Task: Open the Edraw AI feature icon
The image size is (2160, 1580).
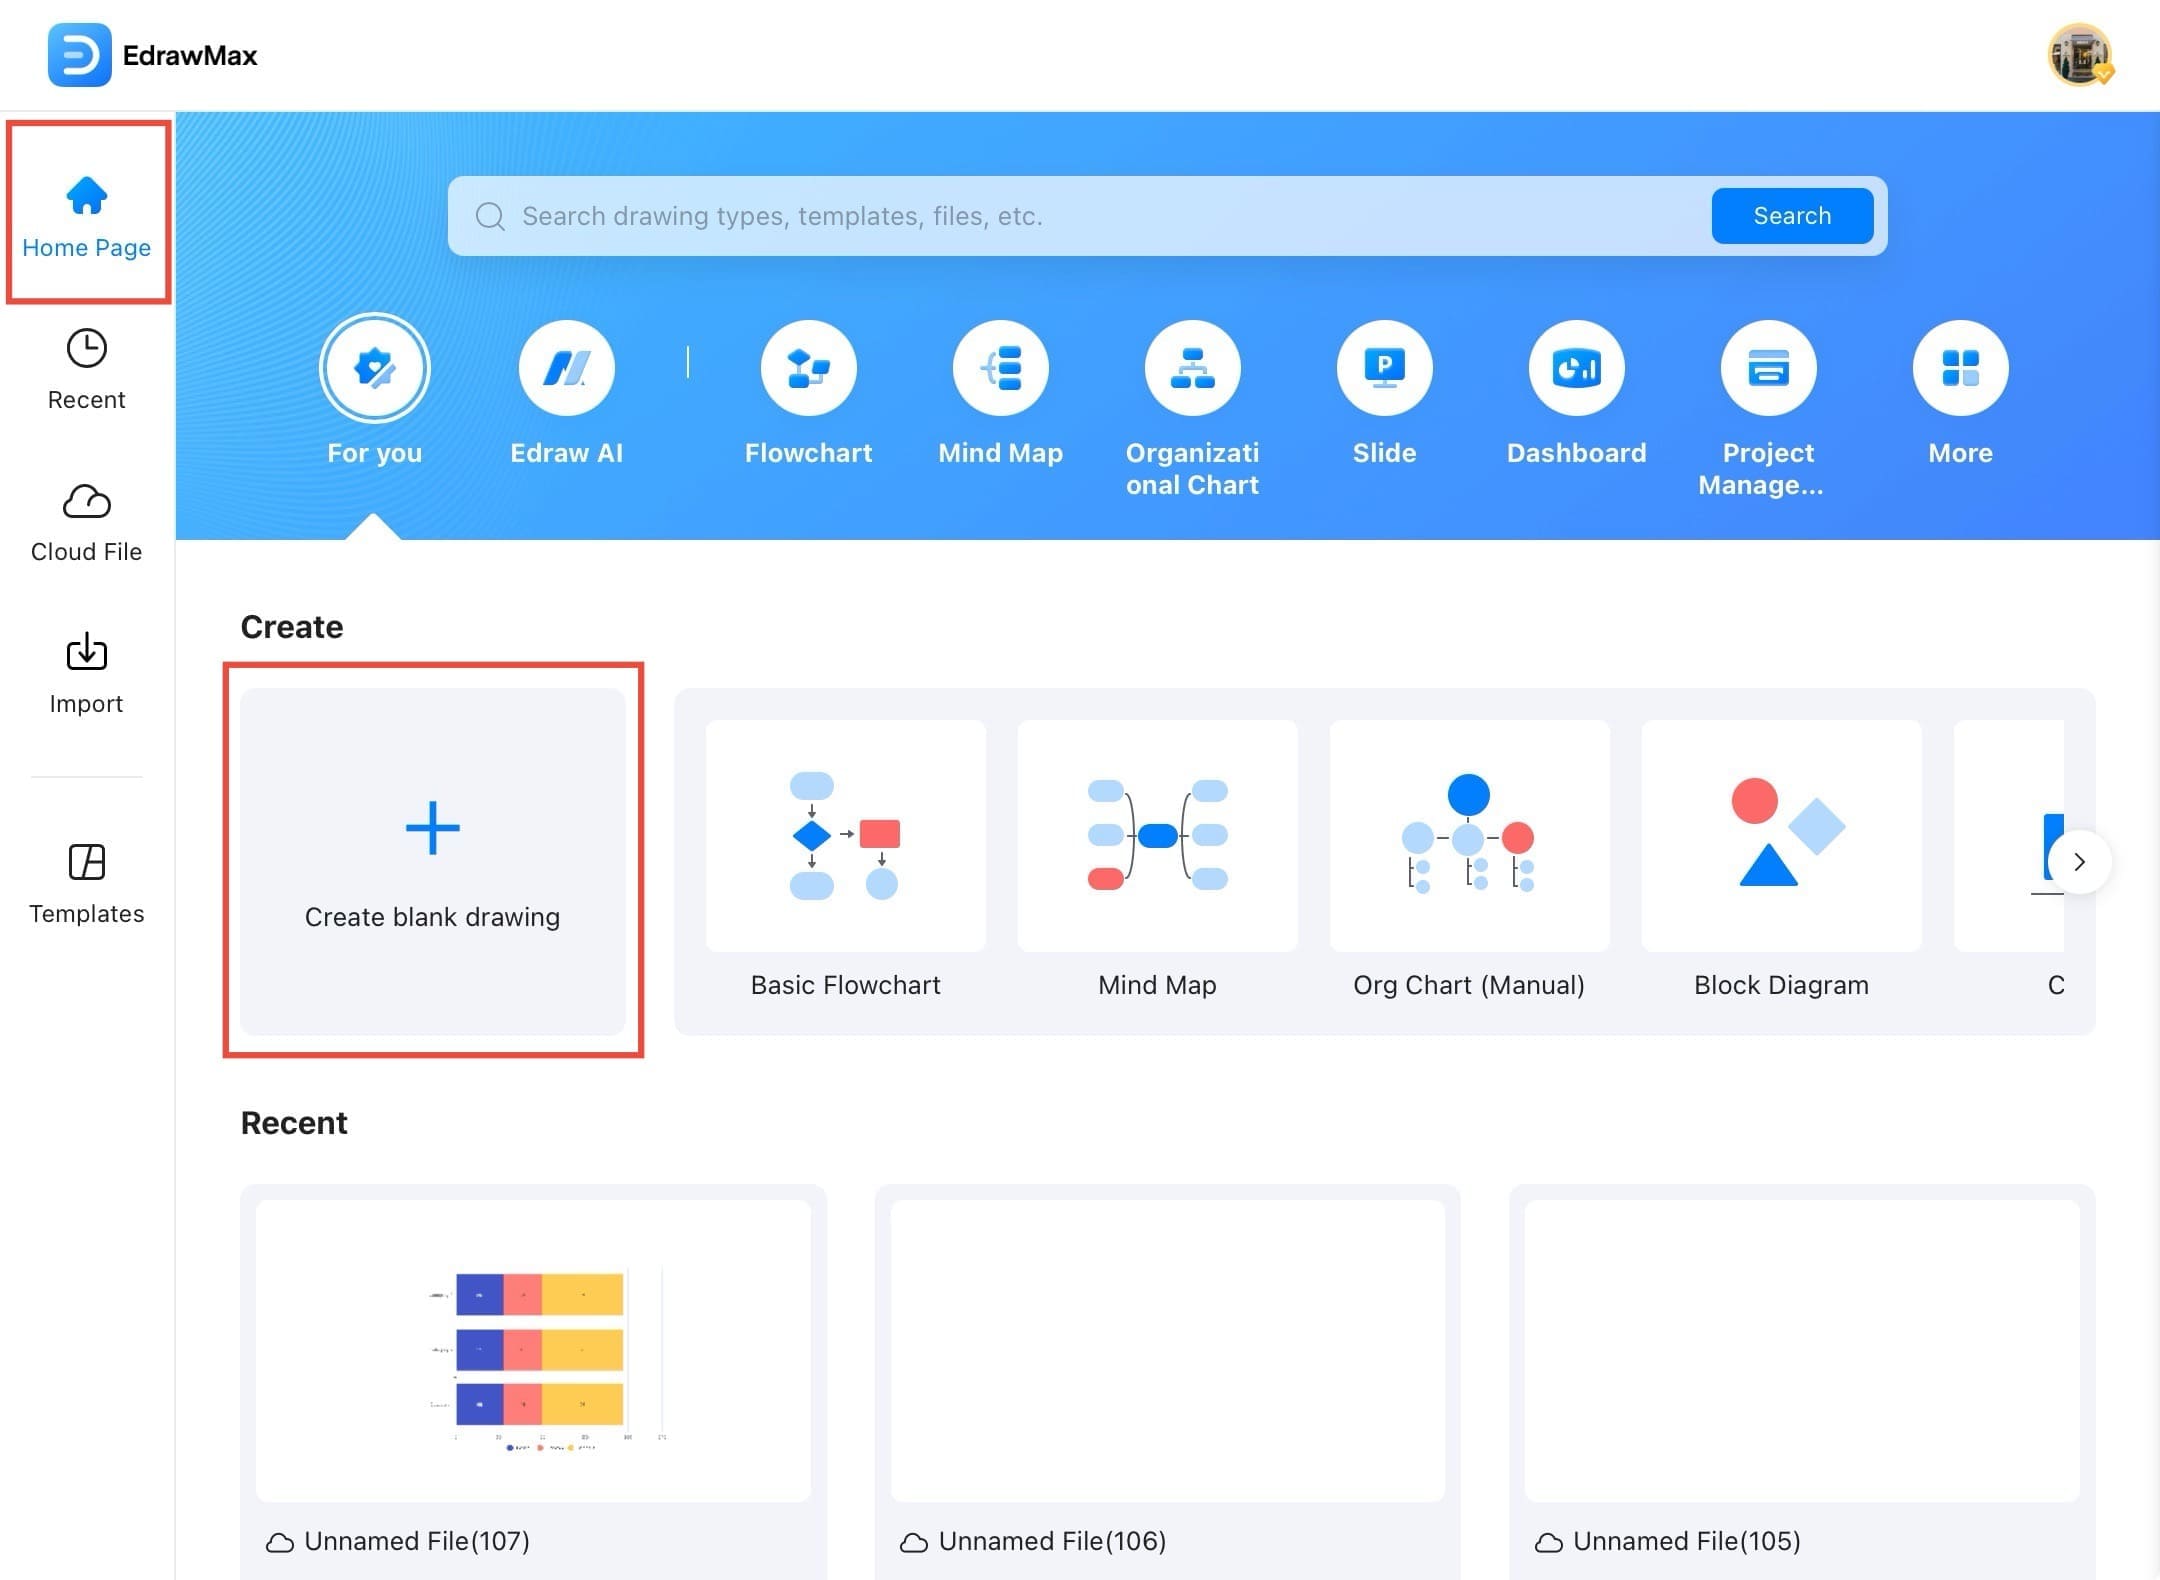Action: pos(566,368)
